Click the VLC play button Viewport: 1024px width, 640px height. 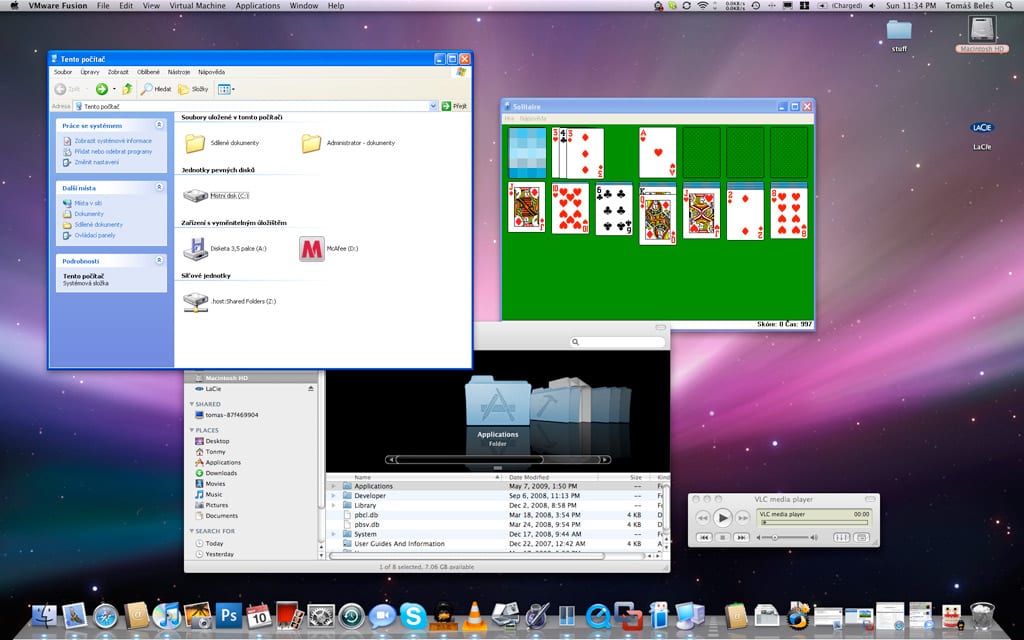(722, 518)
